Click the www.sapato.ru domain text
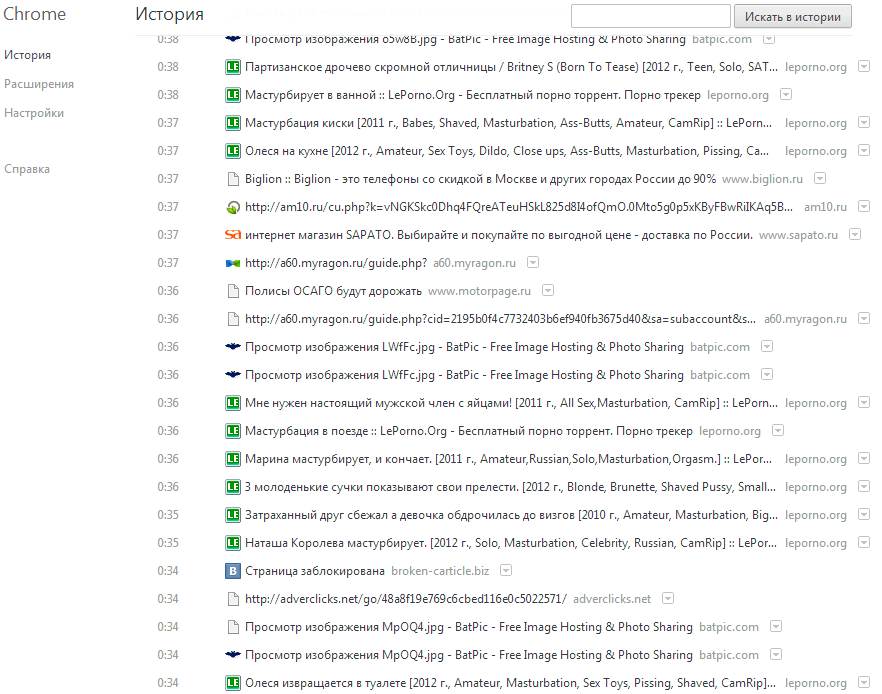Image resolution: width=882 pixels, height=694 pixels. pos(798,235)
